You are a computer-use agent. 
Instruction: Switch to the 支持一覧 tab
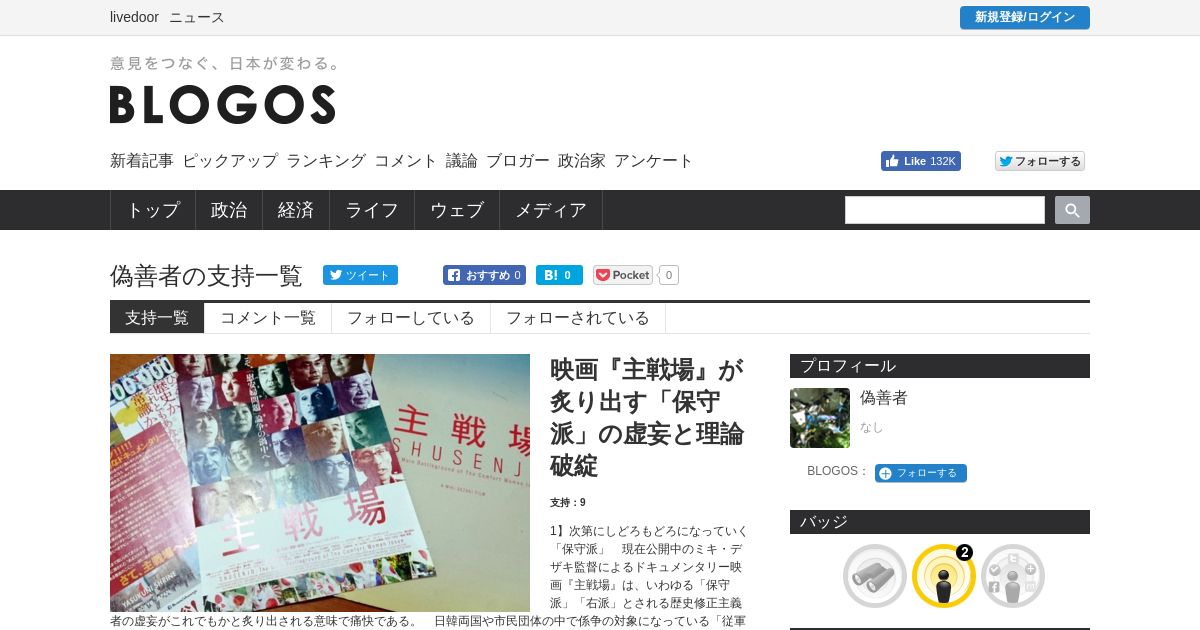(157, 318)
